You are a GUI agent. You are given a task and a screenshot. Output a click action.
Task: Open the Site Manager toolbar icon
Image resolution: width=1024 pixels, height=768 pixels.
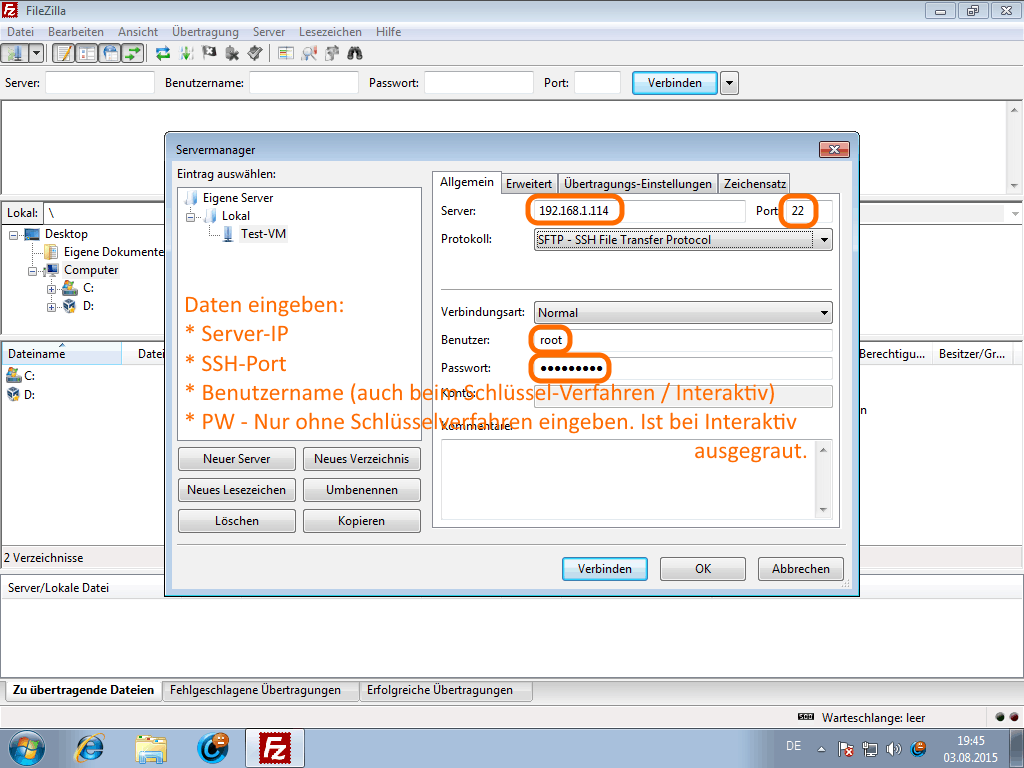(x=15, y=53)
